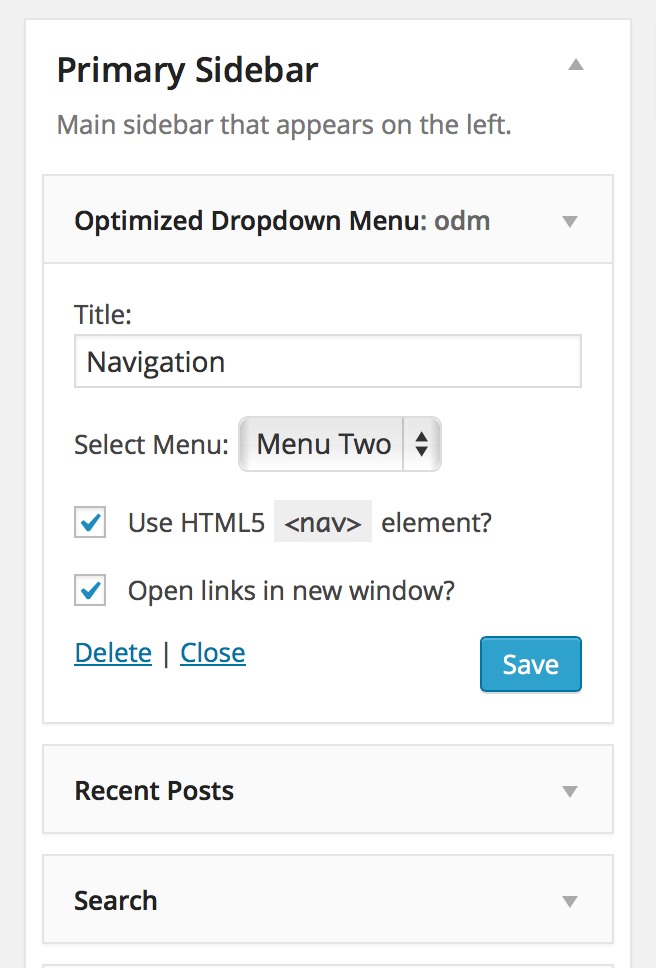This screenshot has width=656, height=968.
Task: Uncheck the Open links in new window checkbox
Action: [90, 590]
